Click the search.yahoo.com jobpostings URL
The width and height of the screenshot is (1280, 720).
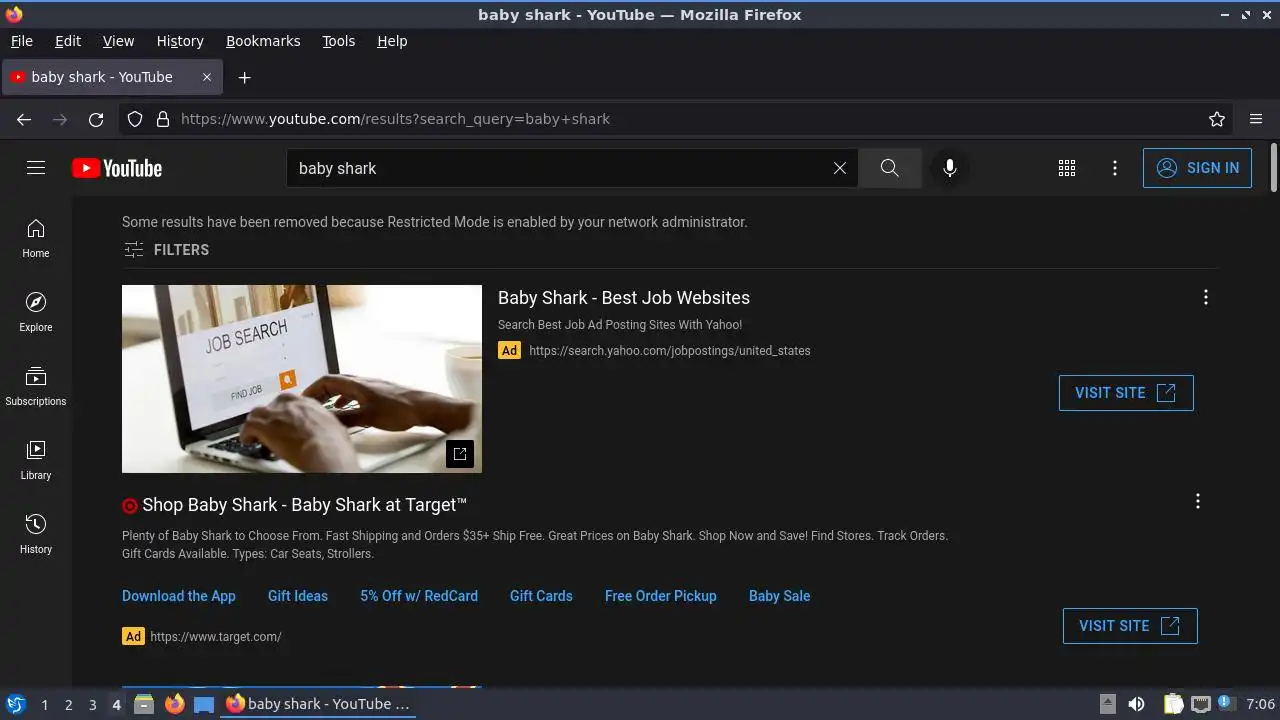tap(670, 351)
